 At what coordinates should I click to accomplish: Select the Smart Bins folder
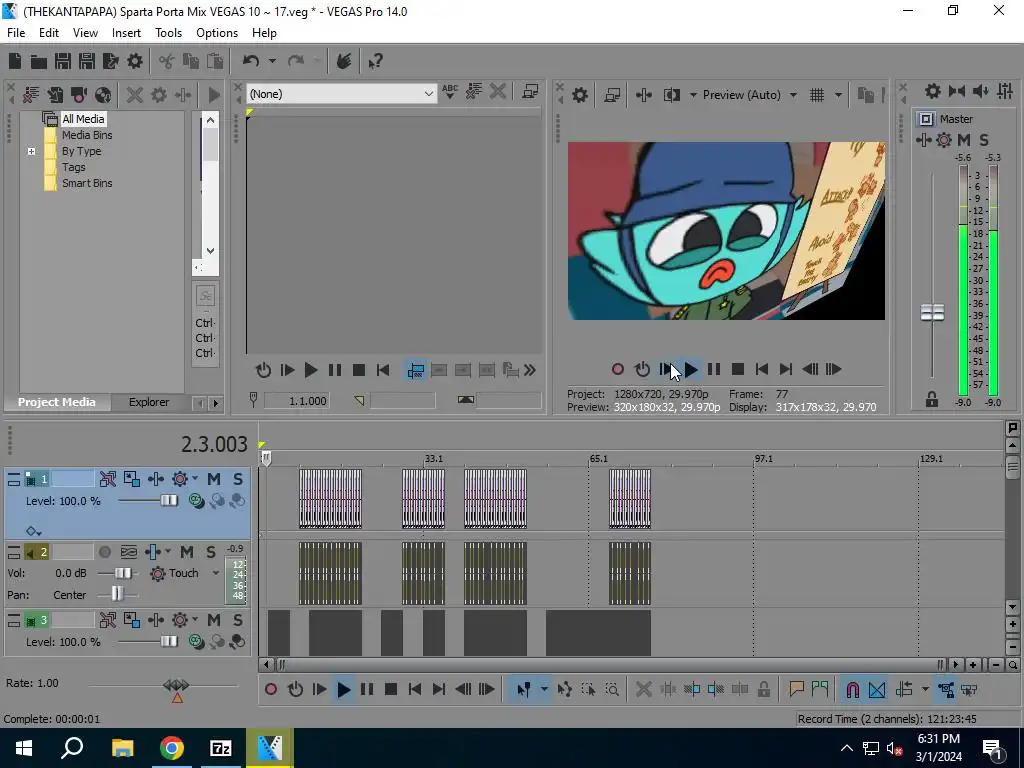pos(87,184)
